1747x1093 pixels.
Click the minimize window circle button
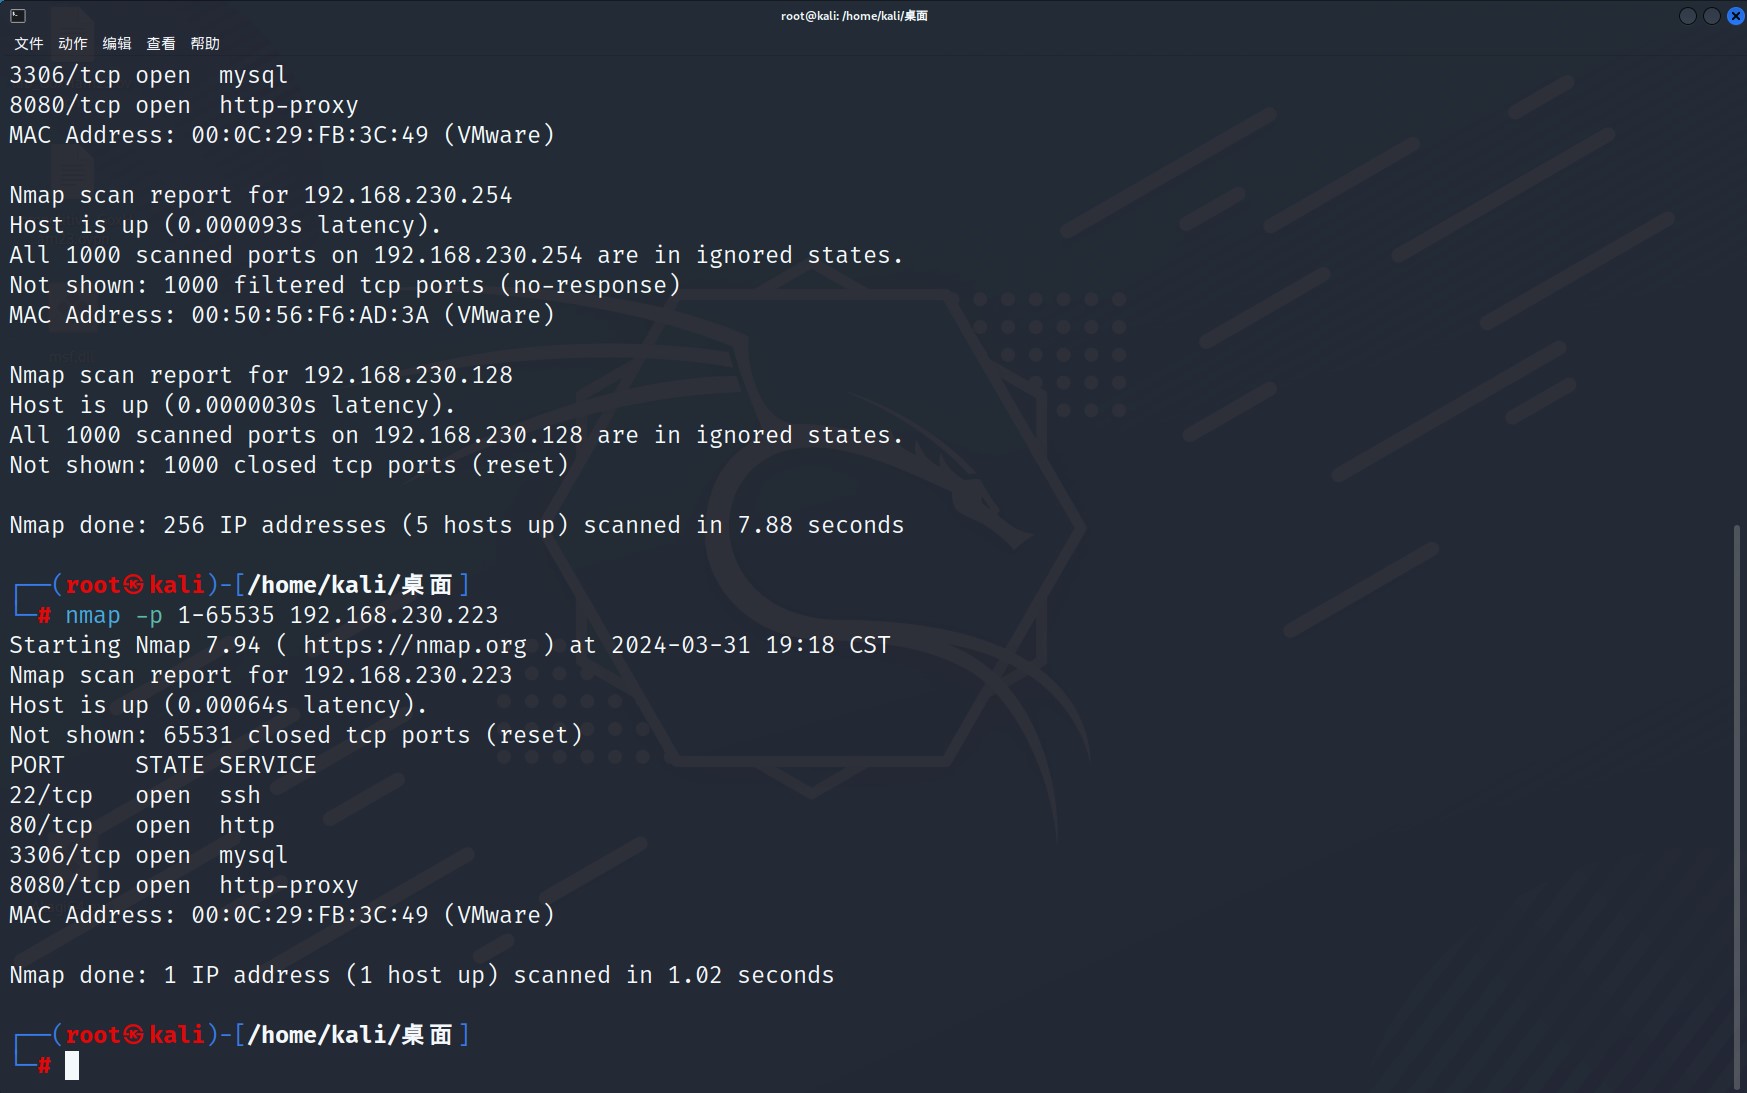click(x=1688, y=15)
